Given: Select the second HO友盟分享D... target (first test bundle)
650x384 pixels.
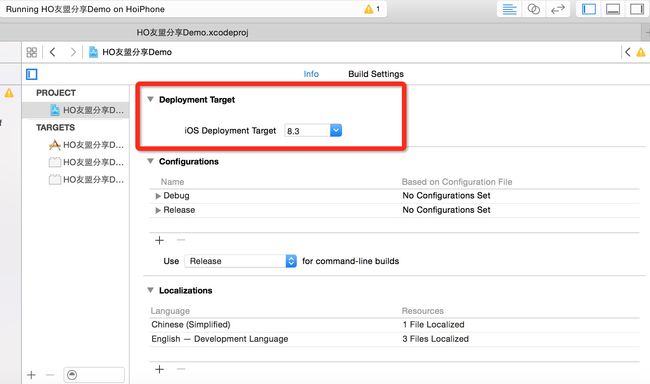Looking at the screenshot, I should tap(86, 162).
